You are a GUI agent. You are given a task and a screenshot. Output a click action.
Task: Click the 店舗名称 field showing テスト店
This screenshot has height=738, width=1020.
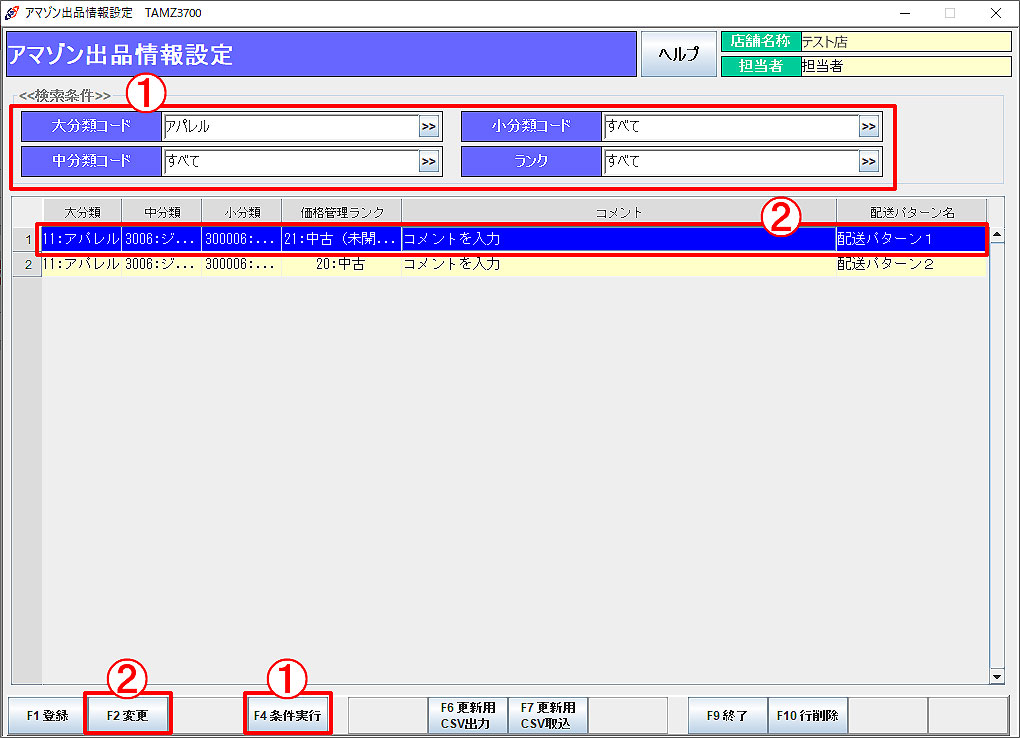pos(906,42)
